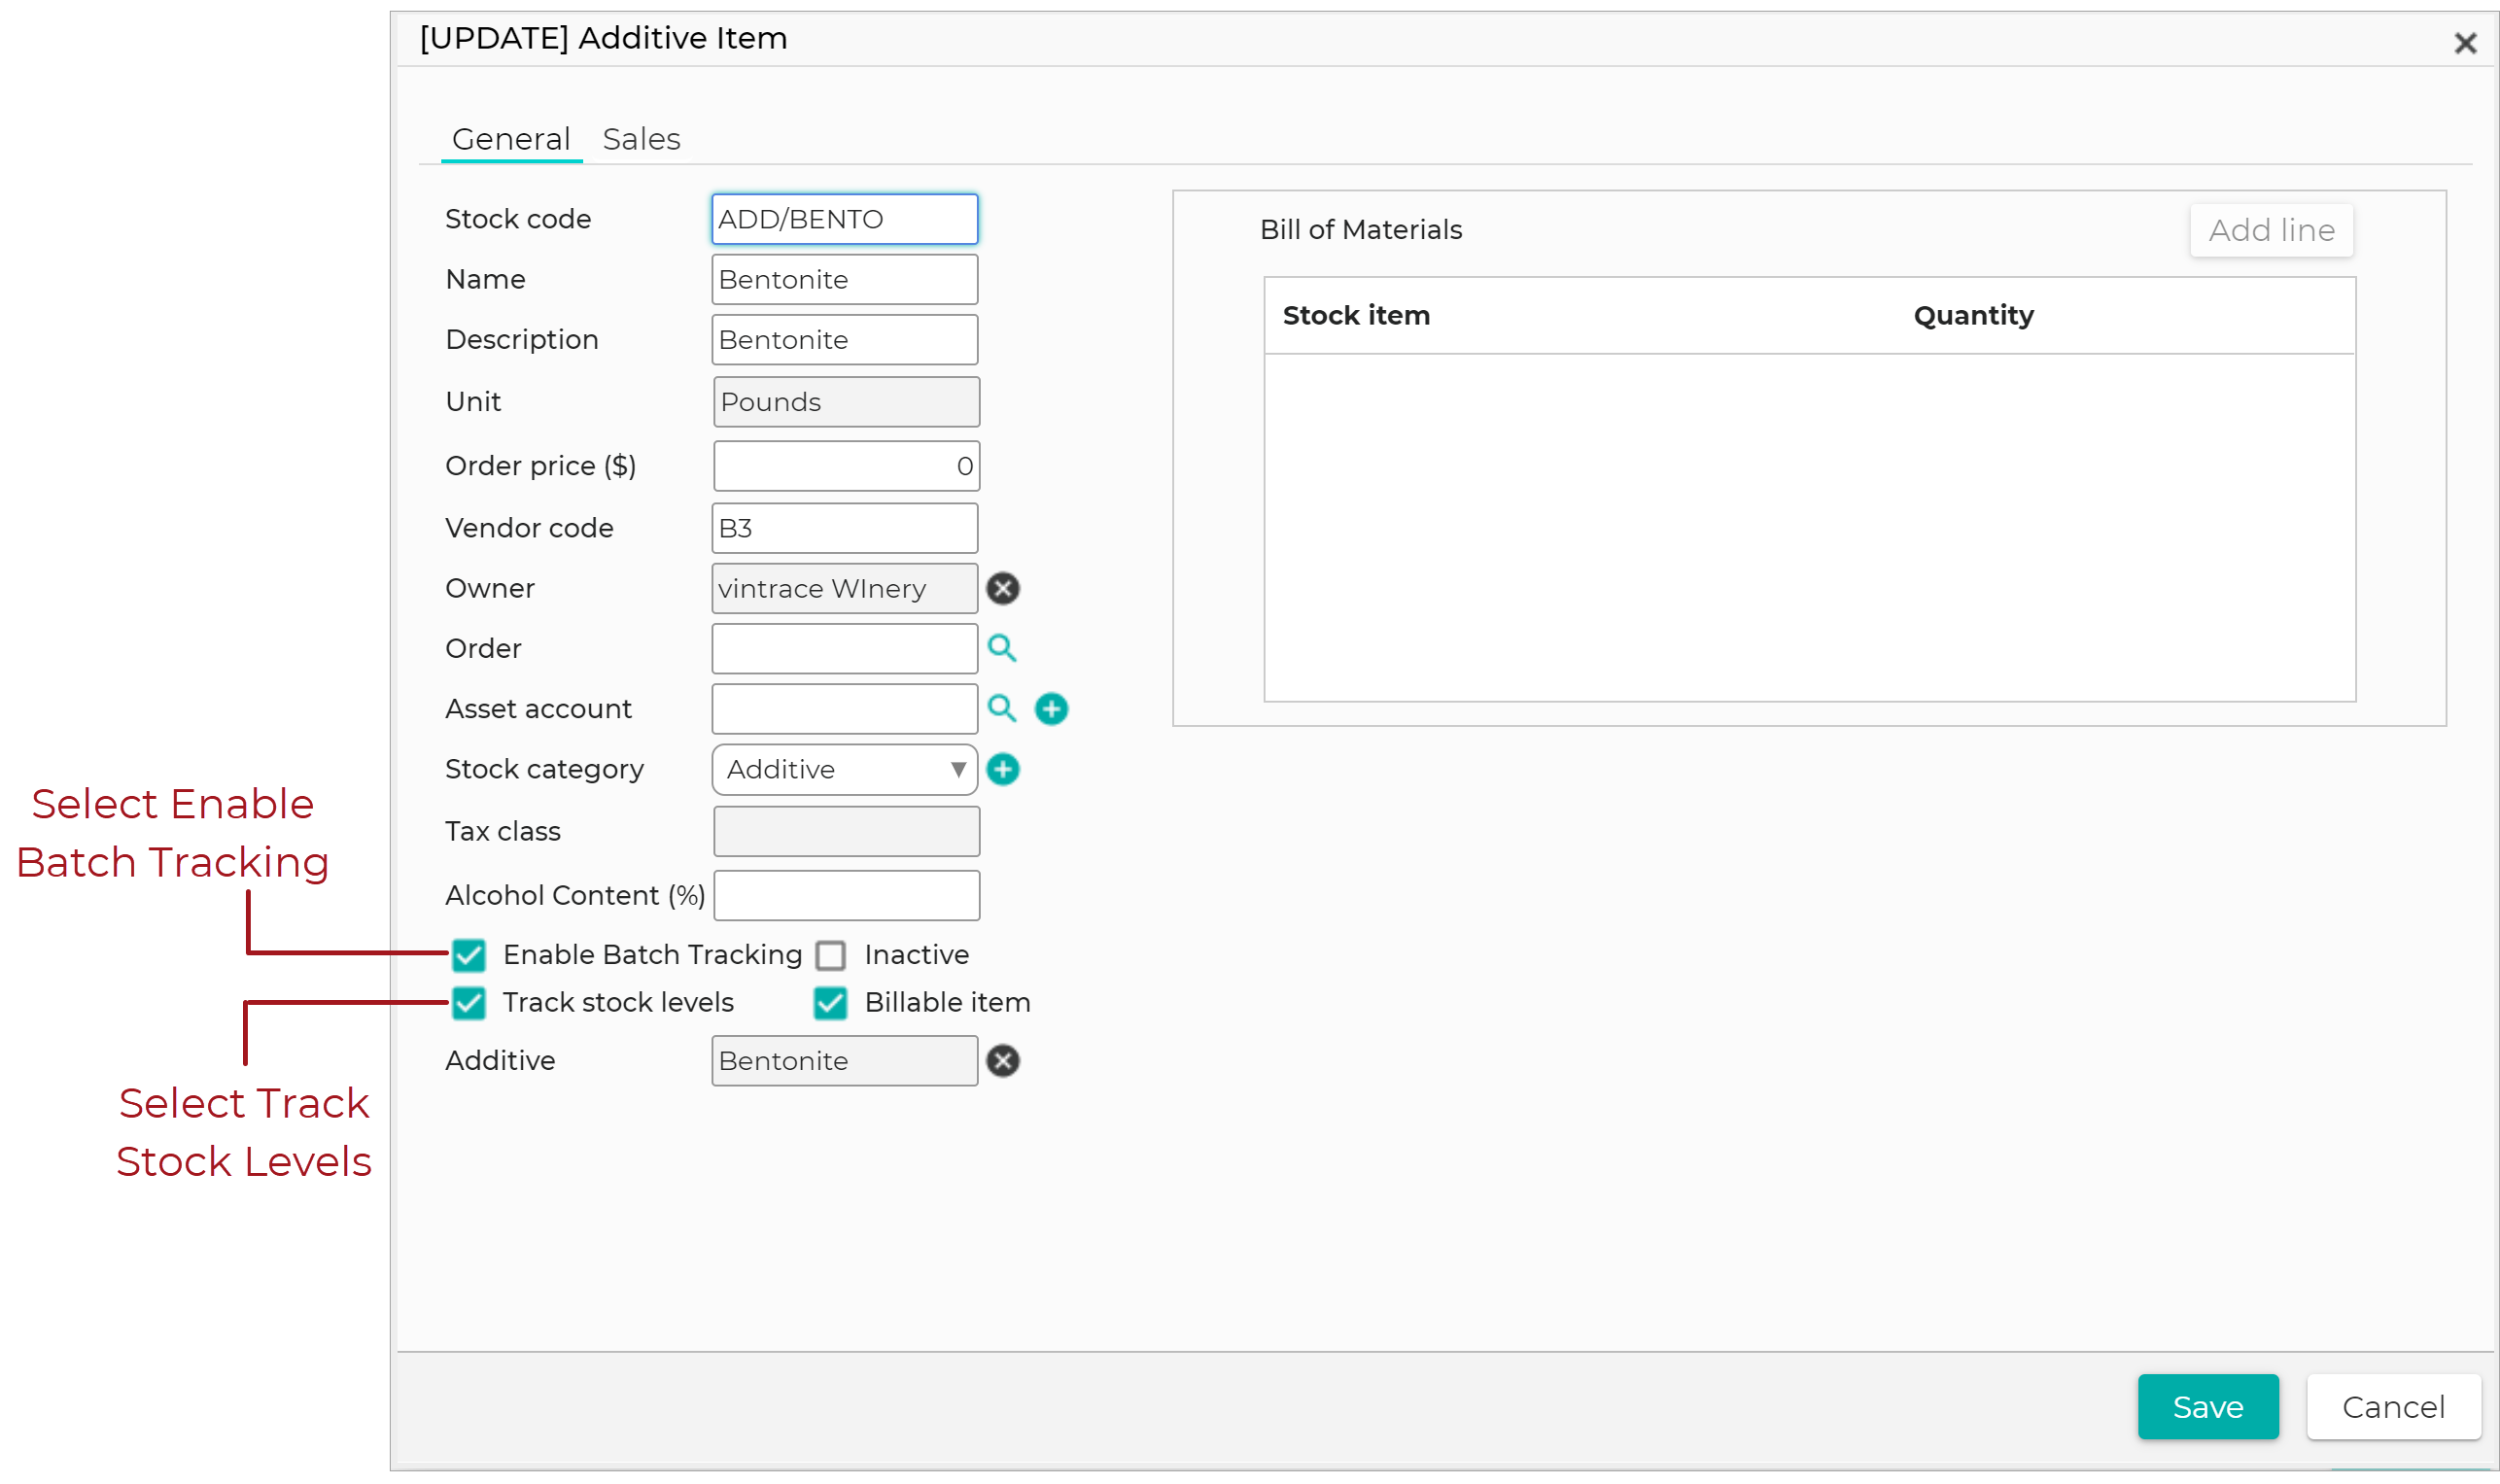
Task: Add a line to the Bill of Materials
Action: pos(2271,229)
